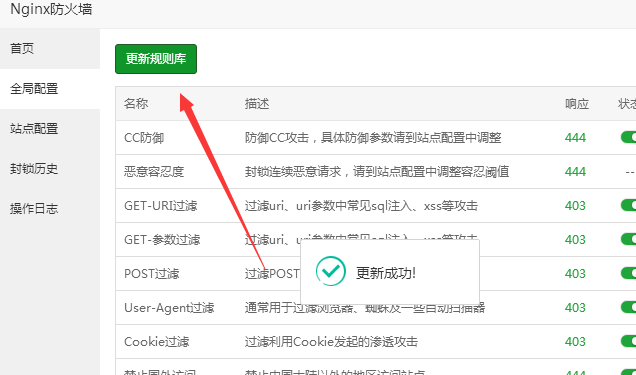
Task: Click the GET-URI过滤 row description about sql注入
Action: pos(361,206)
